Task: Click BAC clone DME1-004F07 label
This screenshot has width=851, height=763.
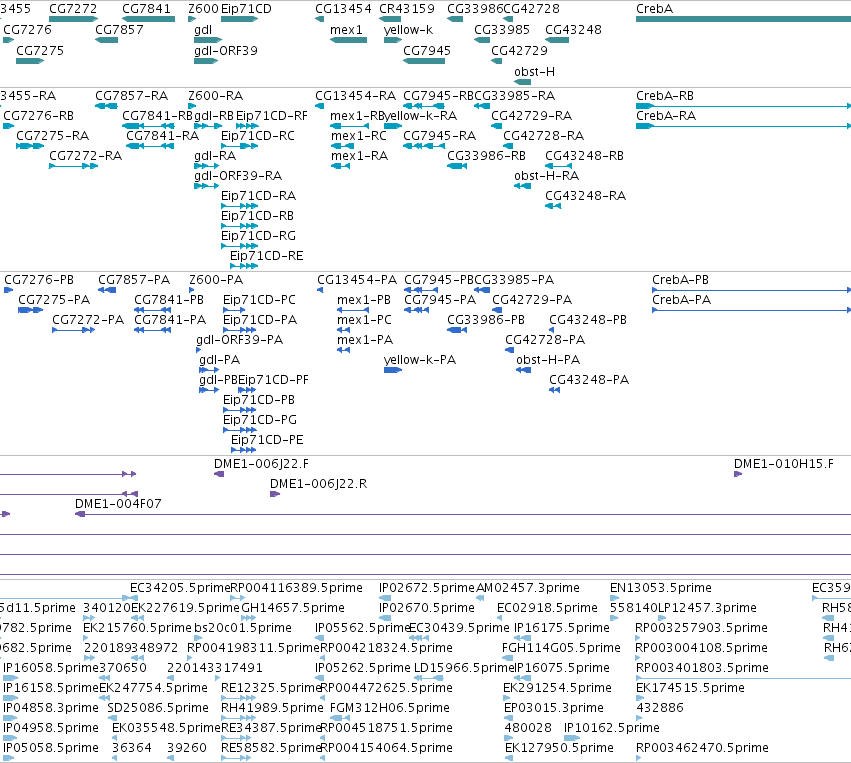Action: 118,504
